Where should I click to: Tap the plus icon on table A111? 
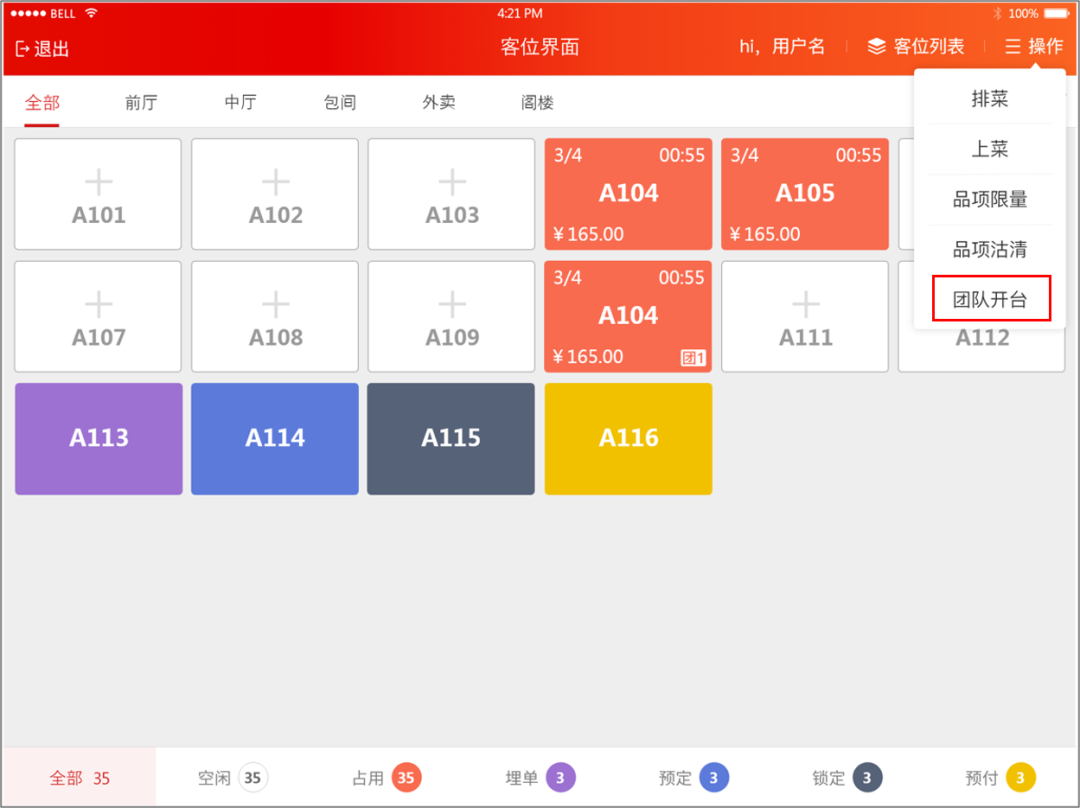click(x=806, y=304)
